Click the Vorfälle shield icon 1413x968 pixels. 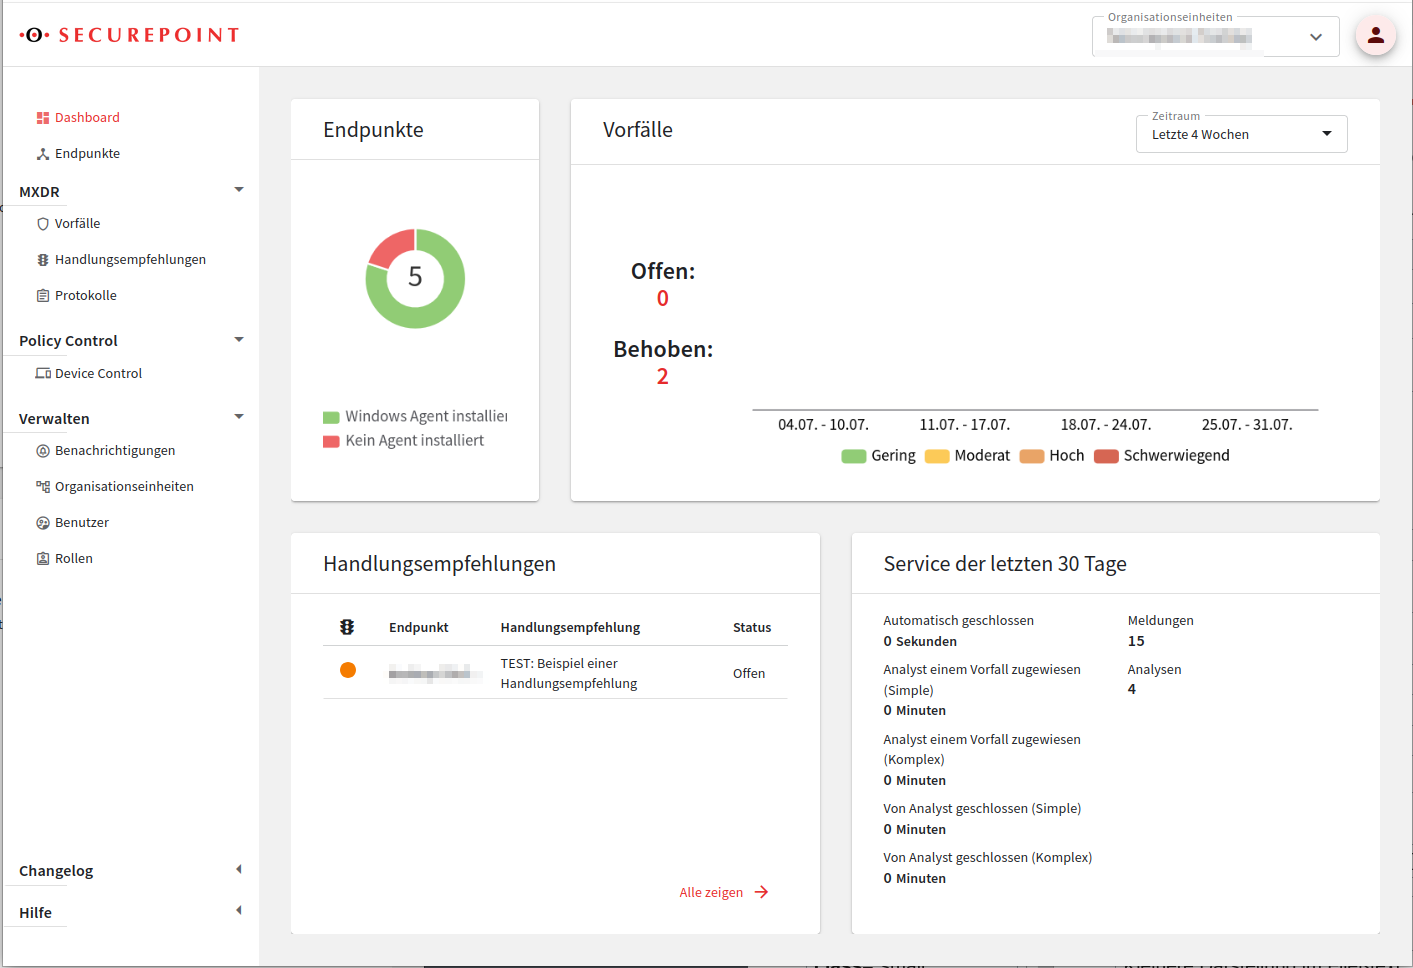coord(43,224)
